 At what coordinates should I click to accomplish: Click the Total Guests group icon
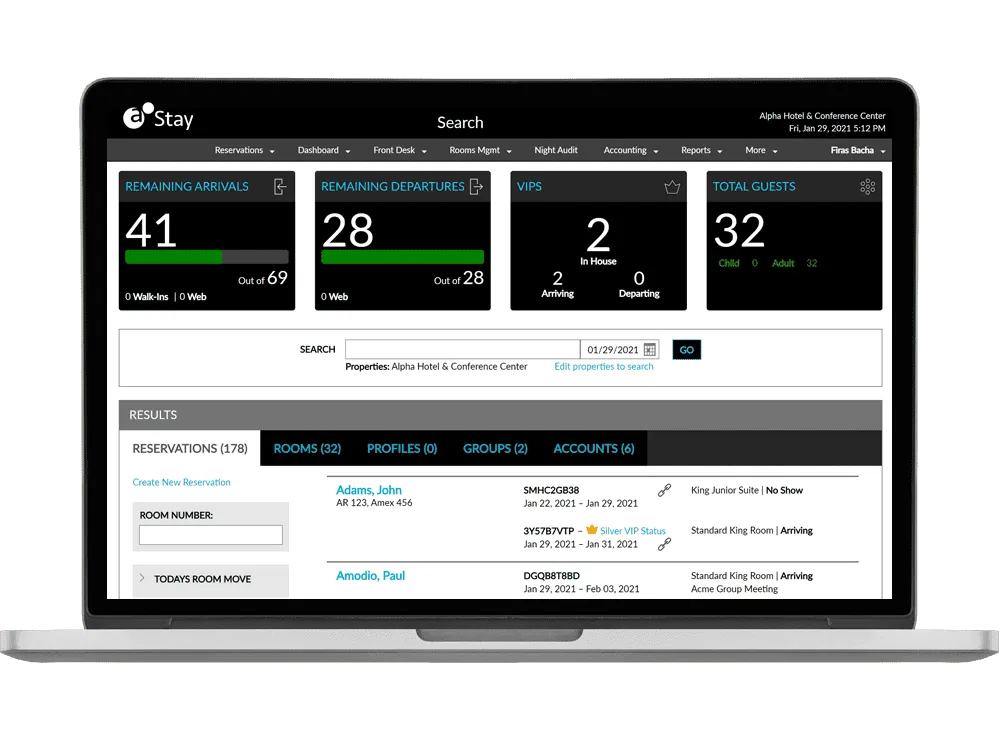click(868, 187)
